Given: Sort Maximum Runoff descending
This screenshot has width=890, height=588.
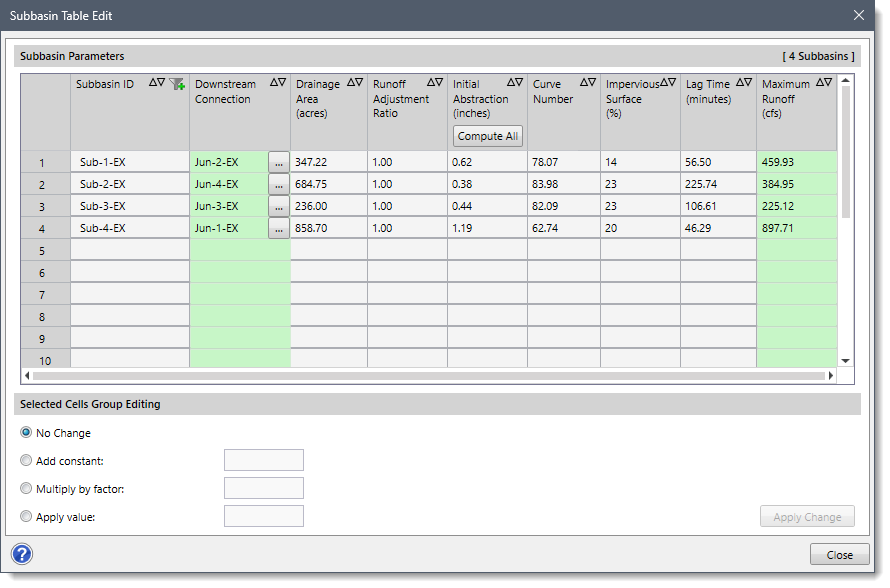Looking at the screenshot, I should tap(826, 84).
